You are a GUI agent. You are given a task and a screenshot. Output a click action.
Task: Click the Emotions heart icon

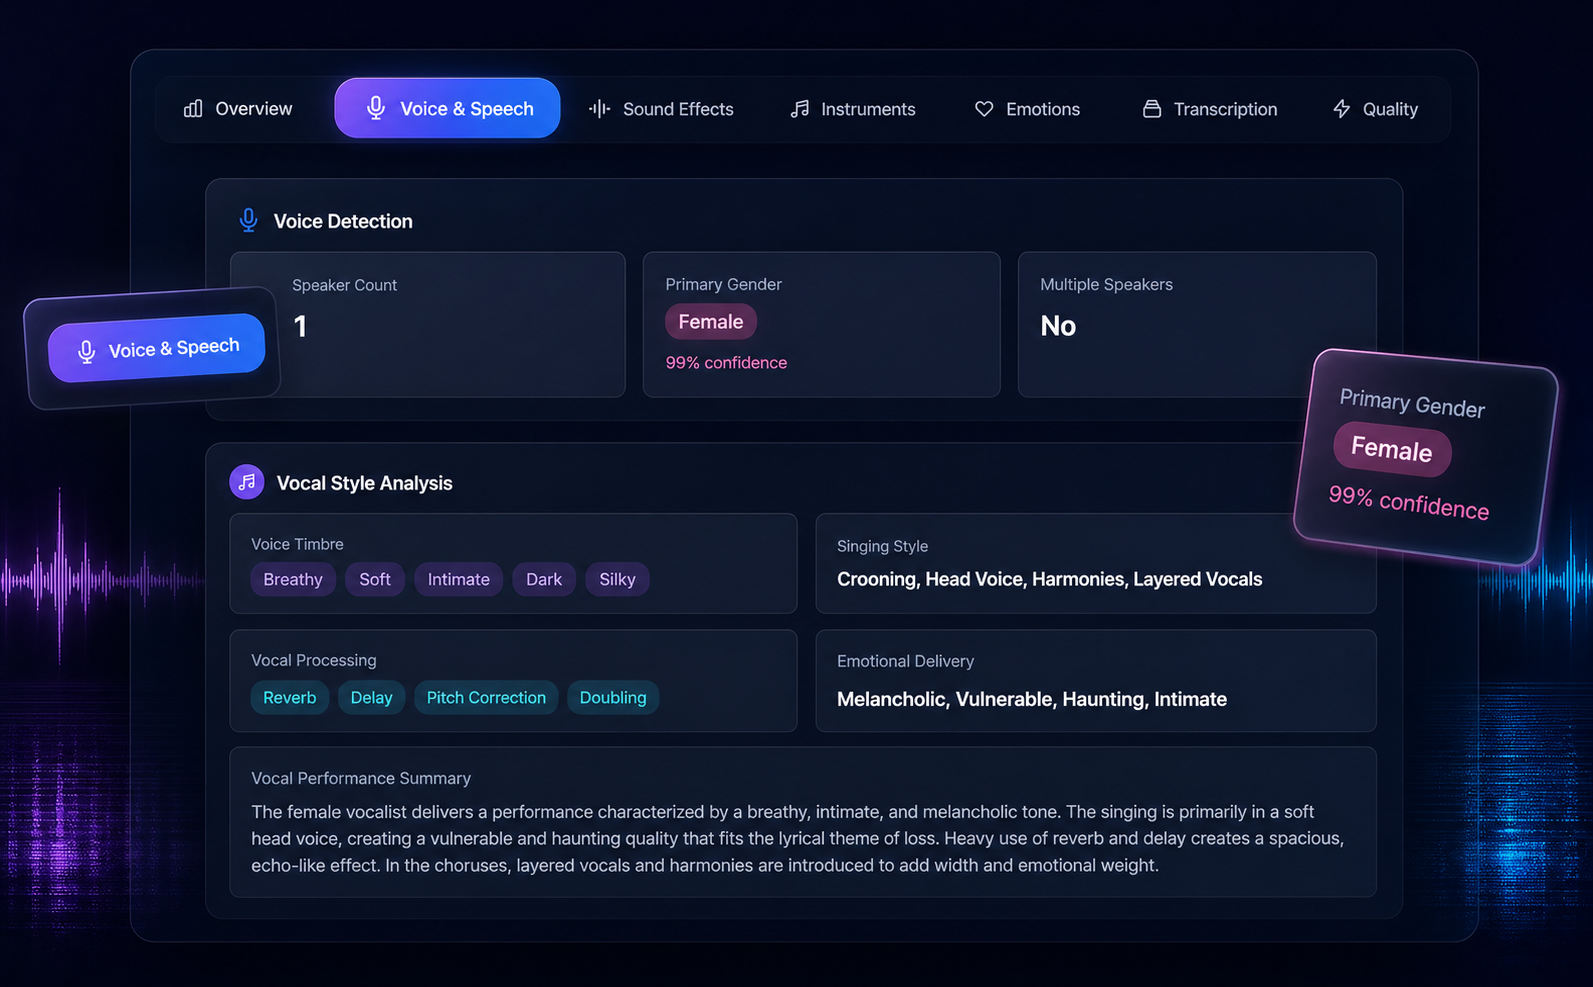tap(984, 109)
